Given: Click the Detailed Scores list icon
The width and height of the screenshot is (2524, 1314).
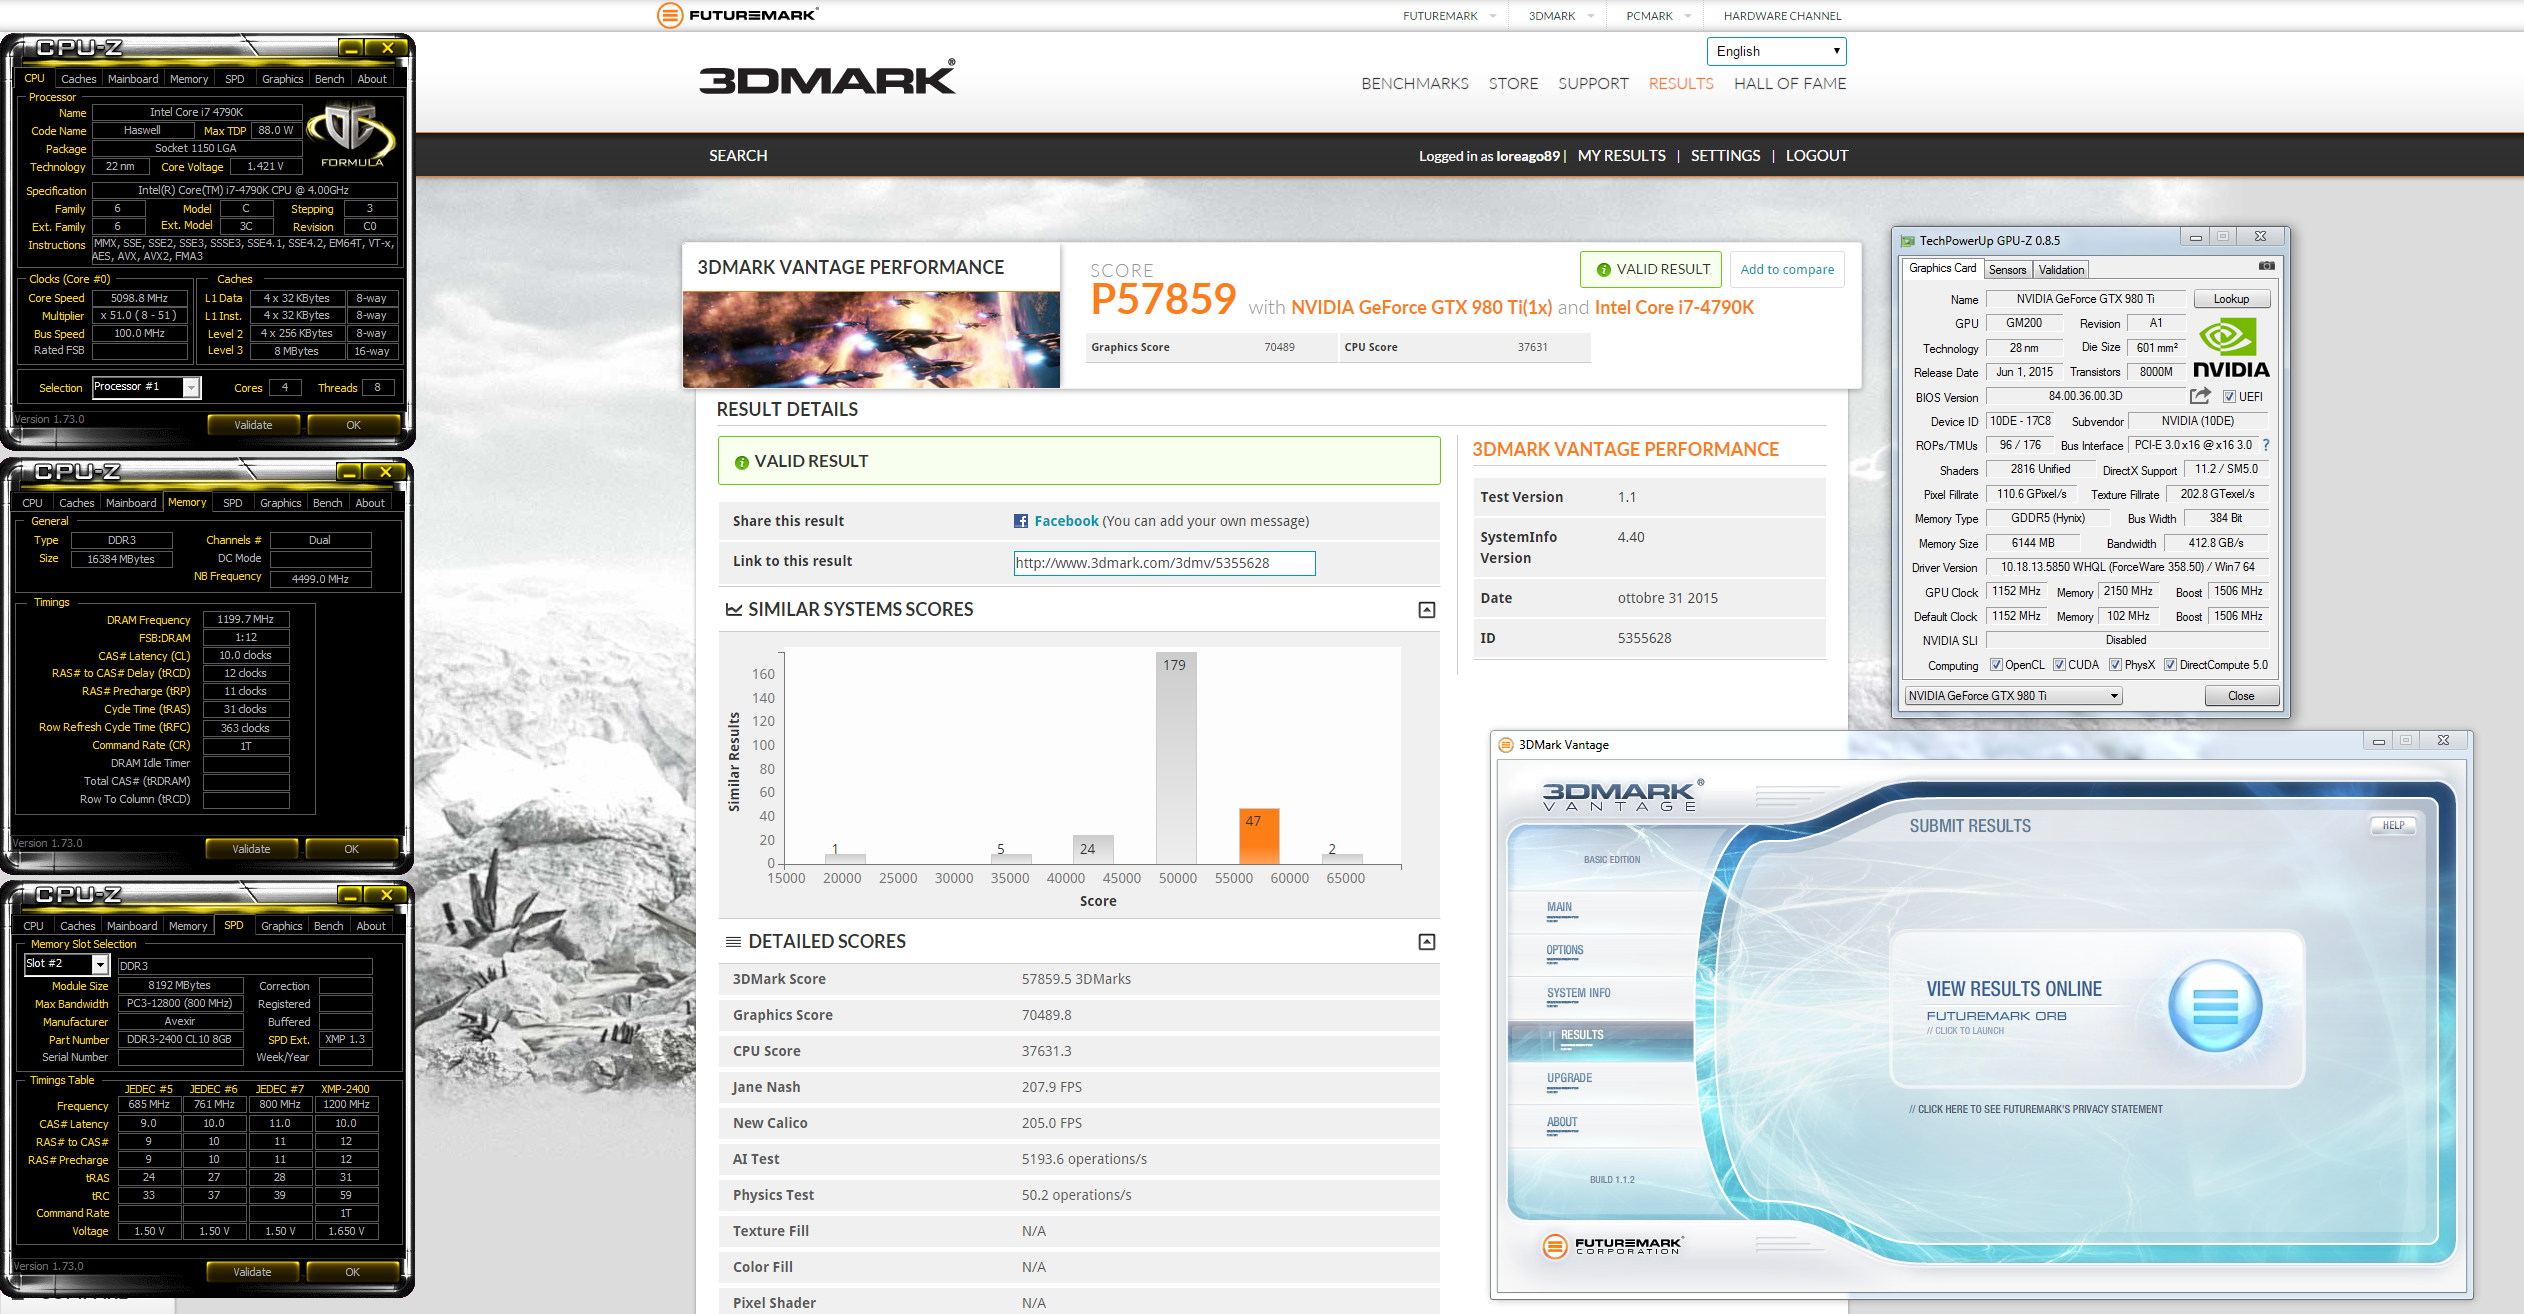Looking at the screenshot, I should click(733, 942).
